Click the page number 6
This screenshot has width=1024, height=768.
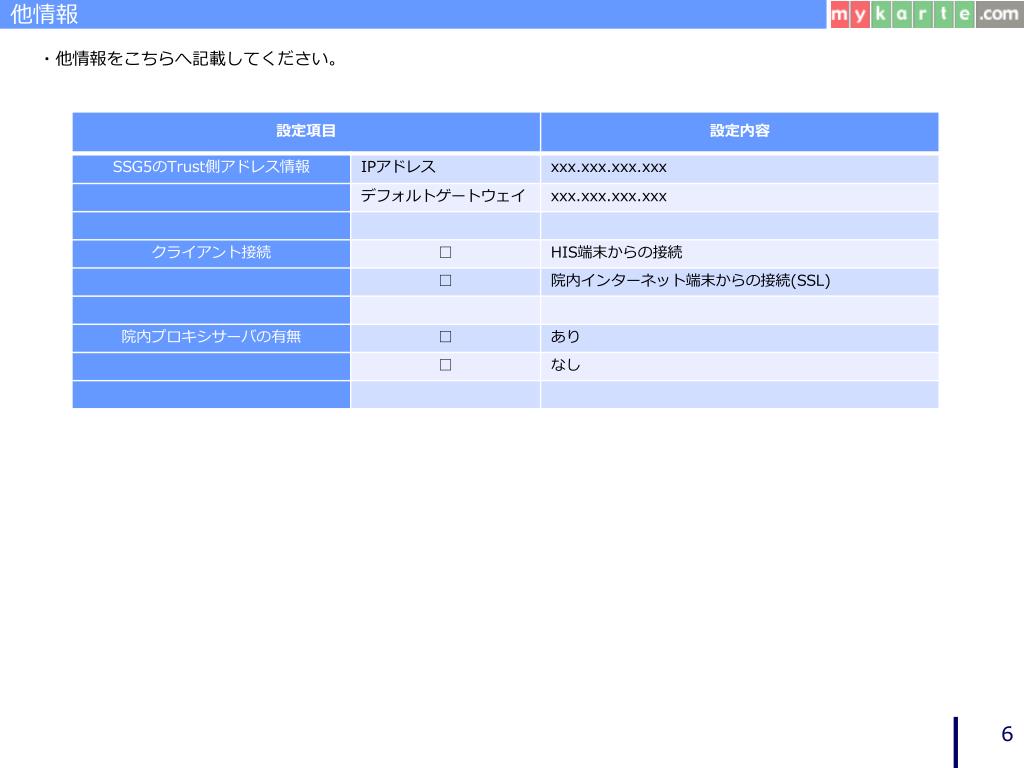point(1006,733)
